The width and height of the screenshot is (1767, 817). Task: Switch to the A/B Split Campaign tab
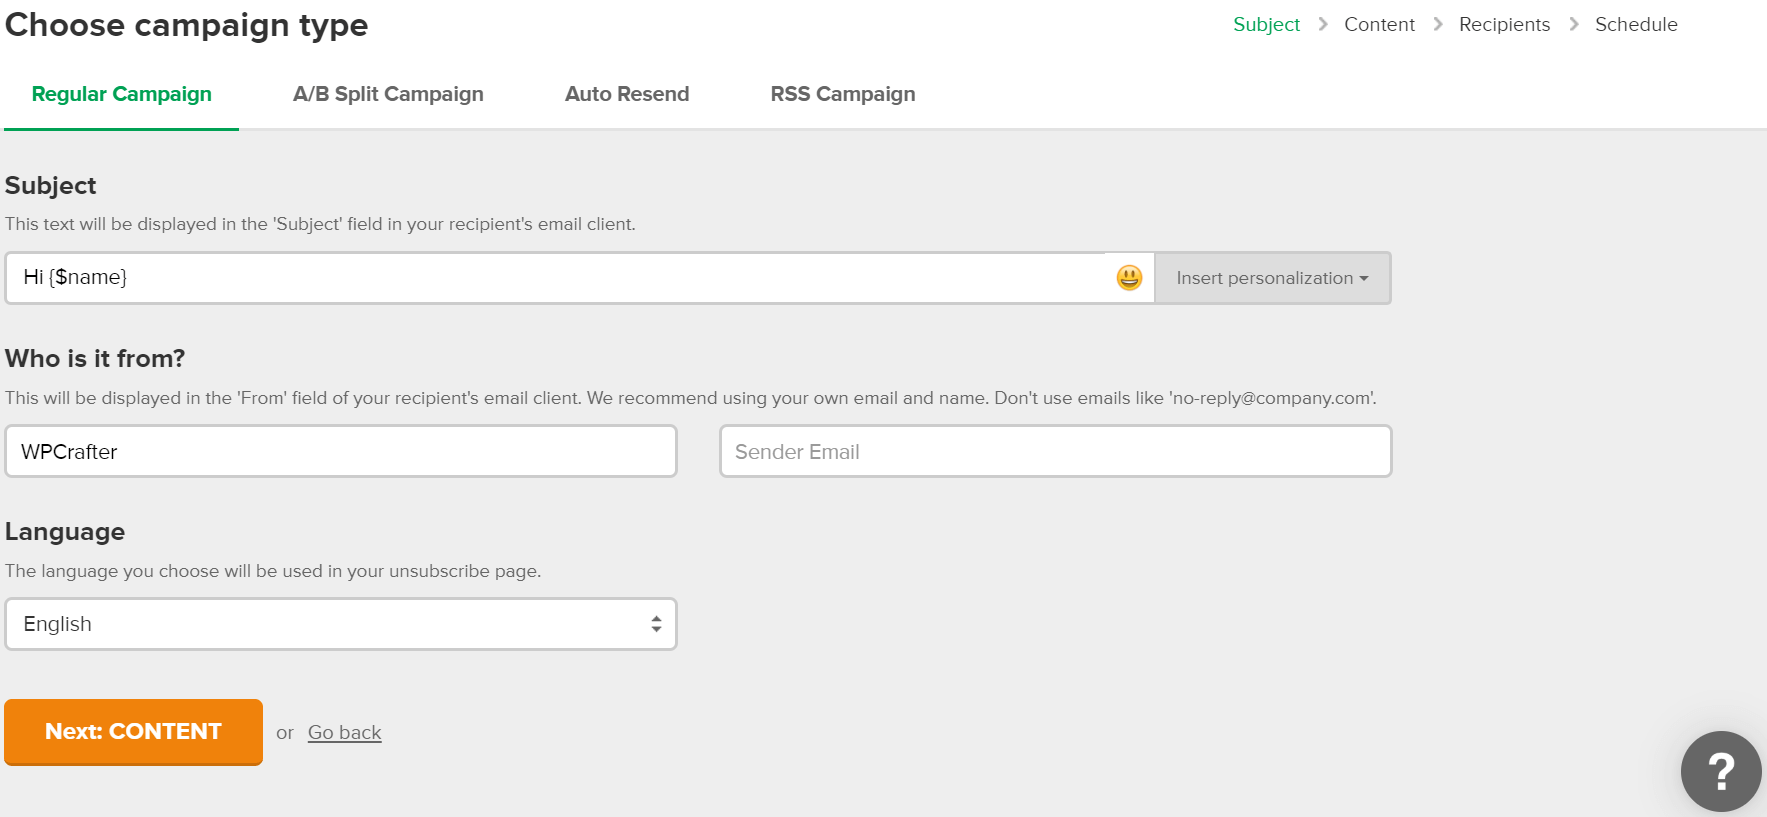(388, 94)
